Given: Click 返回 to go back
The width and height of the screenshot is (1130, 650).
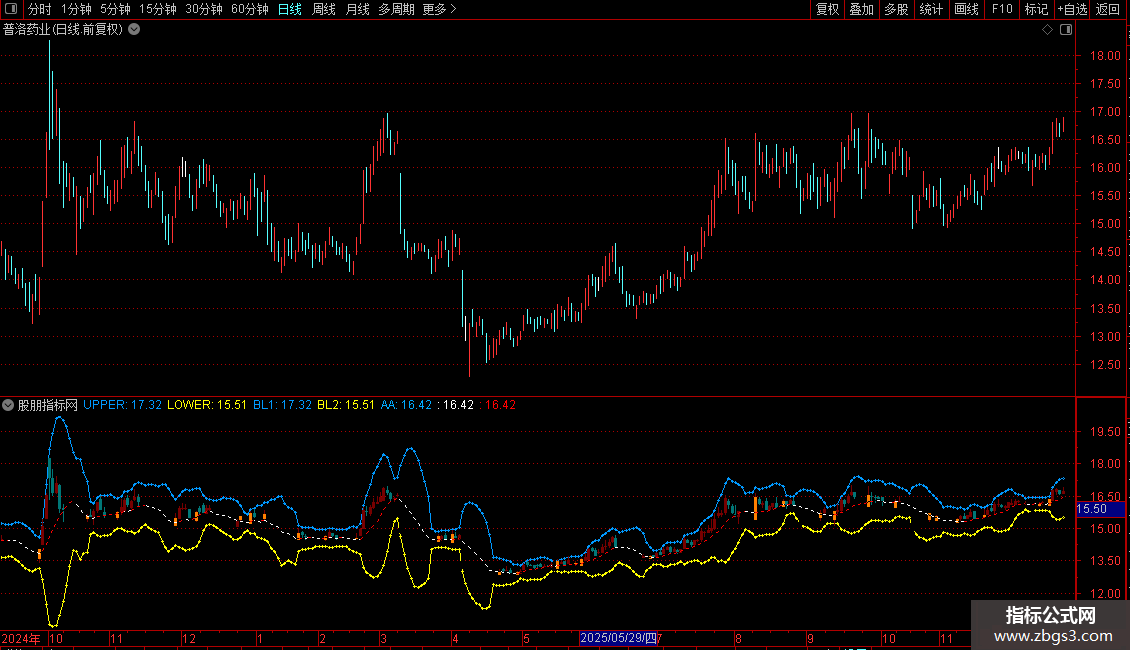Looking at the screenshot, I should (1108, 9).
